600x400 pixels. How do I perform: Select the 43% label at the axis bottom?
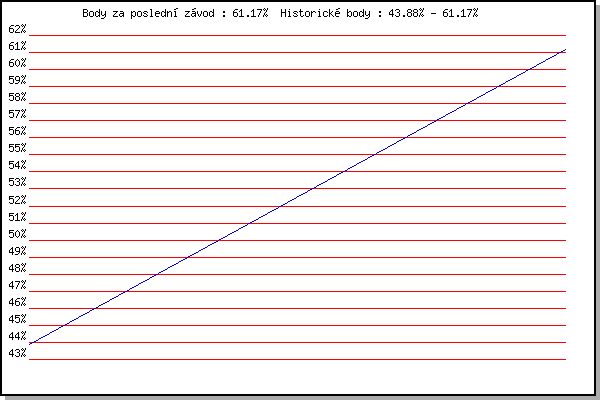17,353
